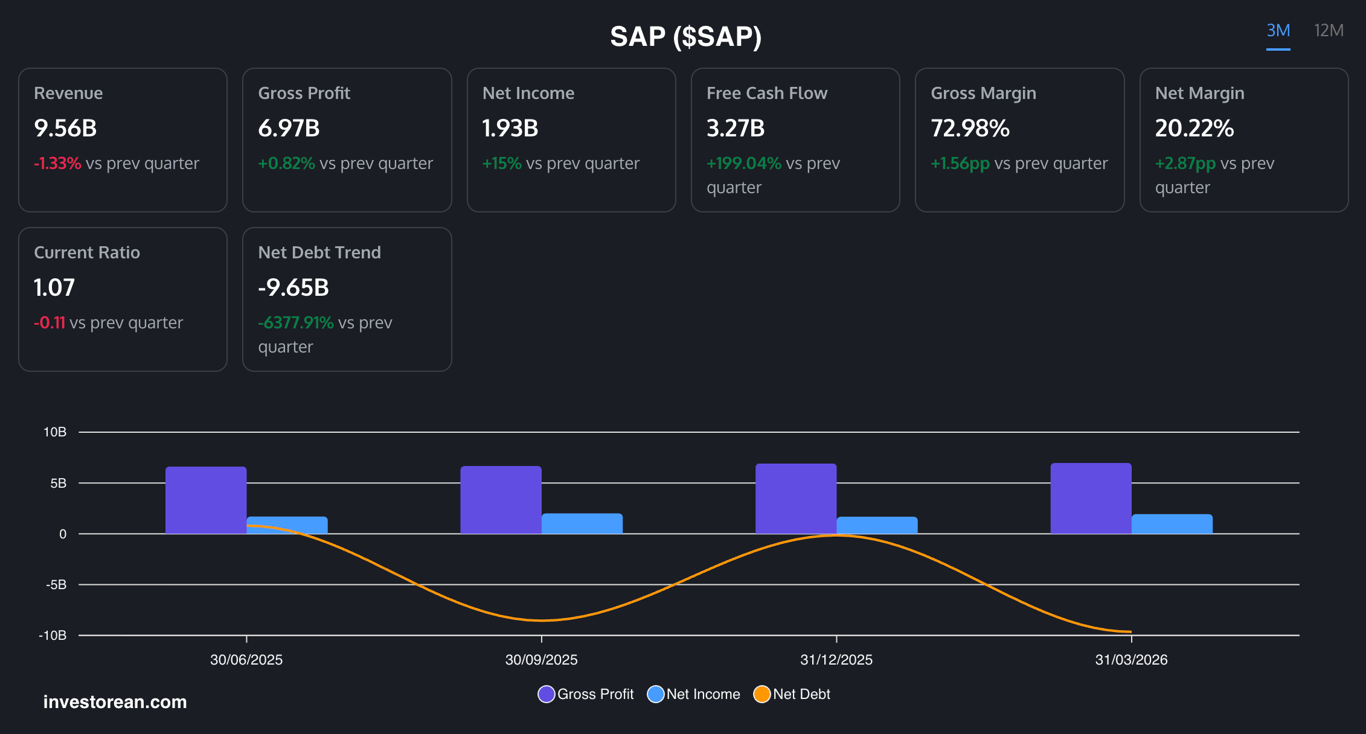Click the 3.27B free cash flow value
1366x734 pixels.
tap(736, 128)
